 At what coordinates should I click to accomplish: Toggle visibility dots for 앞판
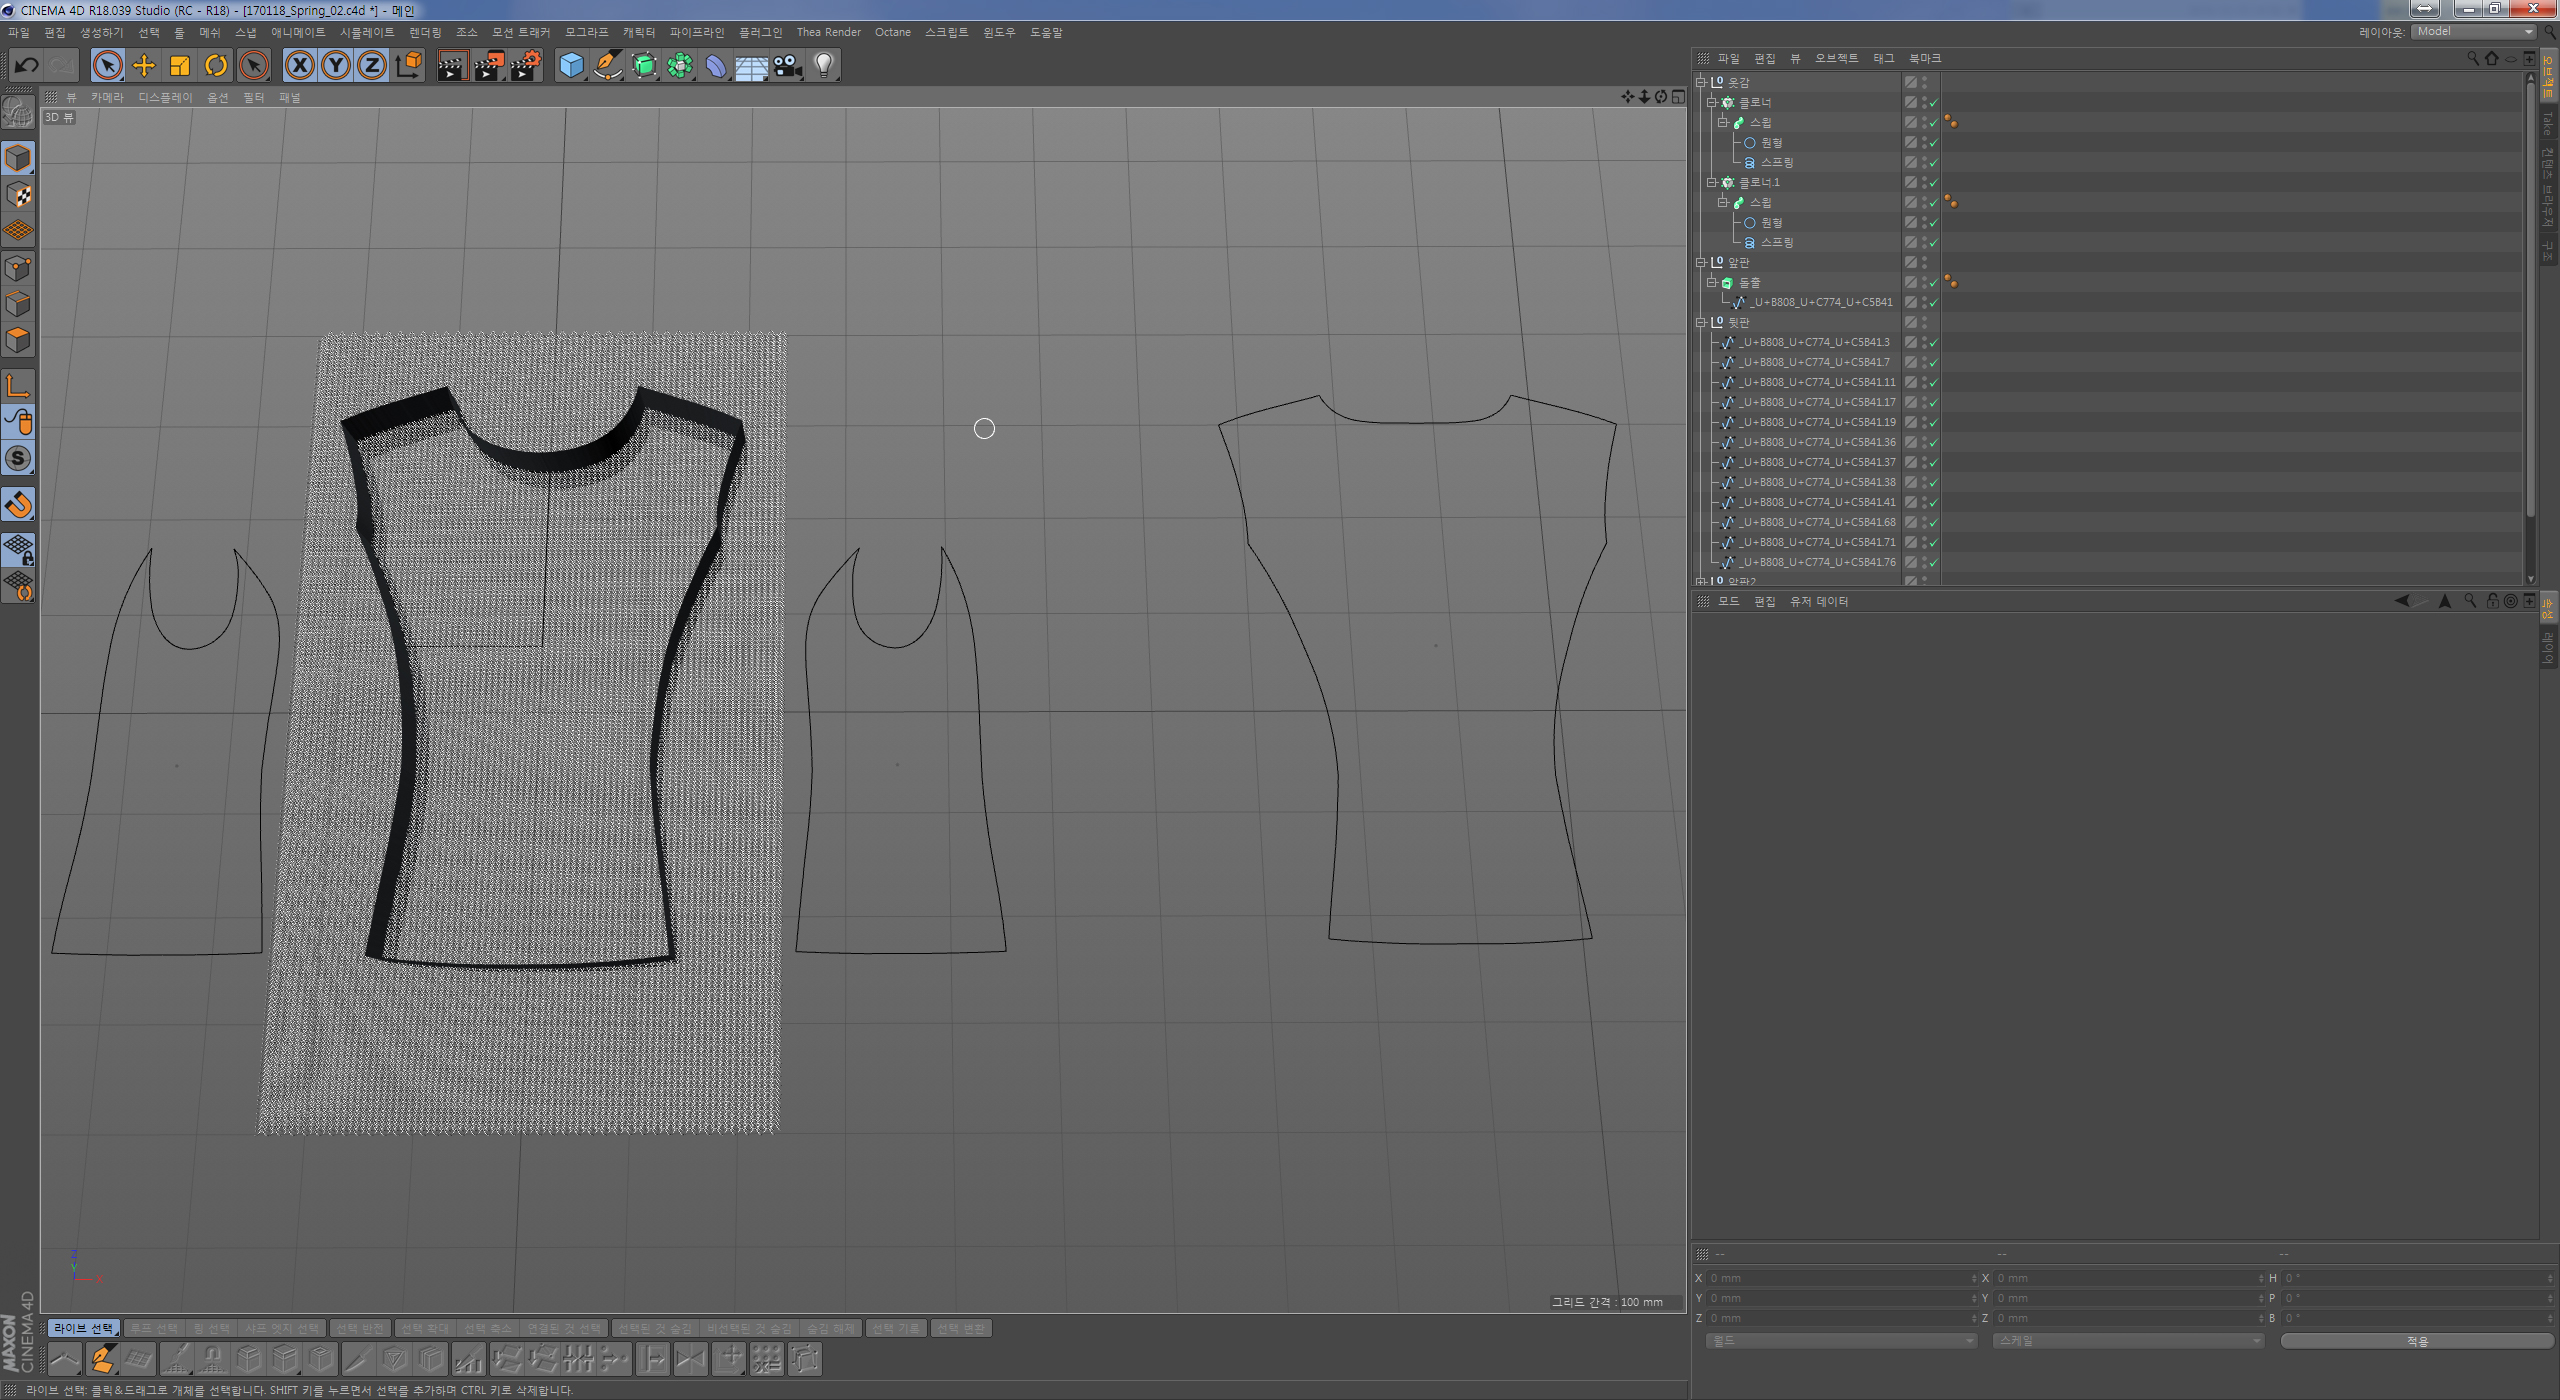point(1924,262)
